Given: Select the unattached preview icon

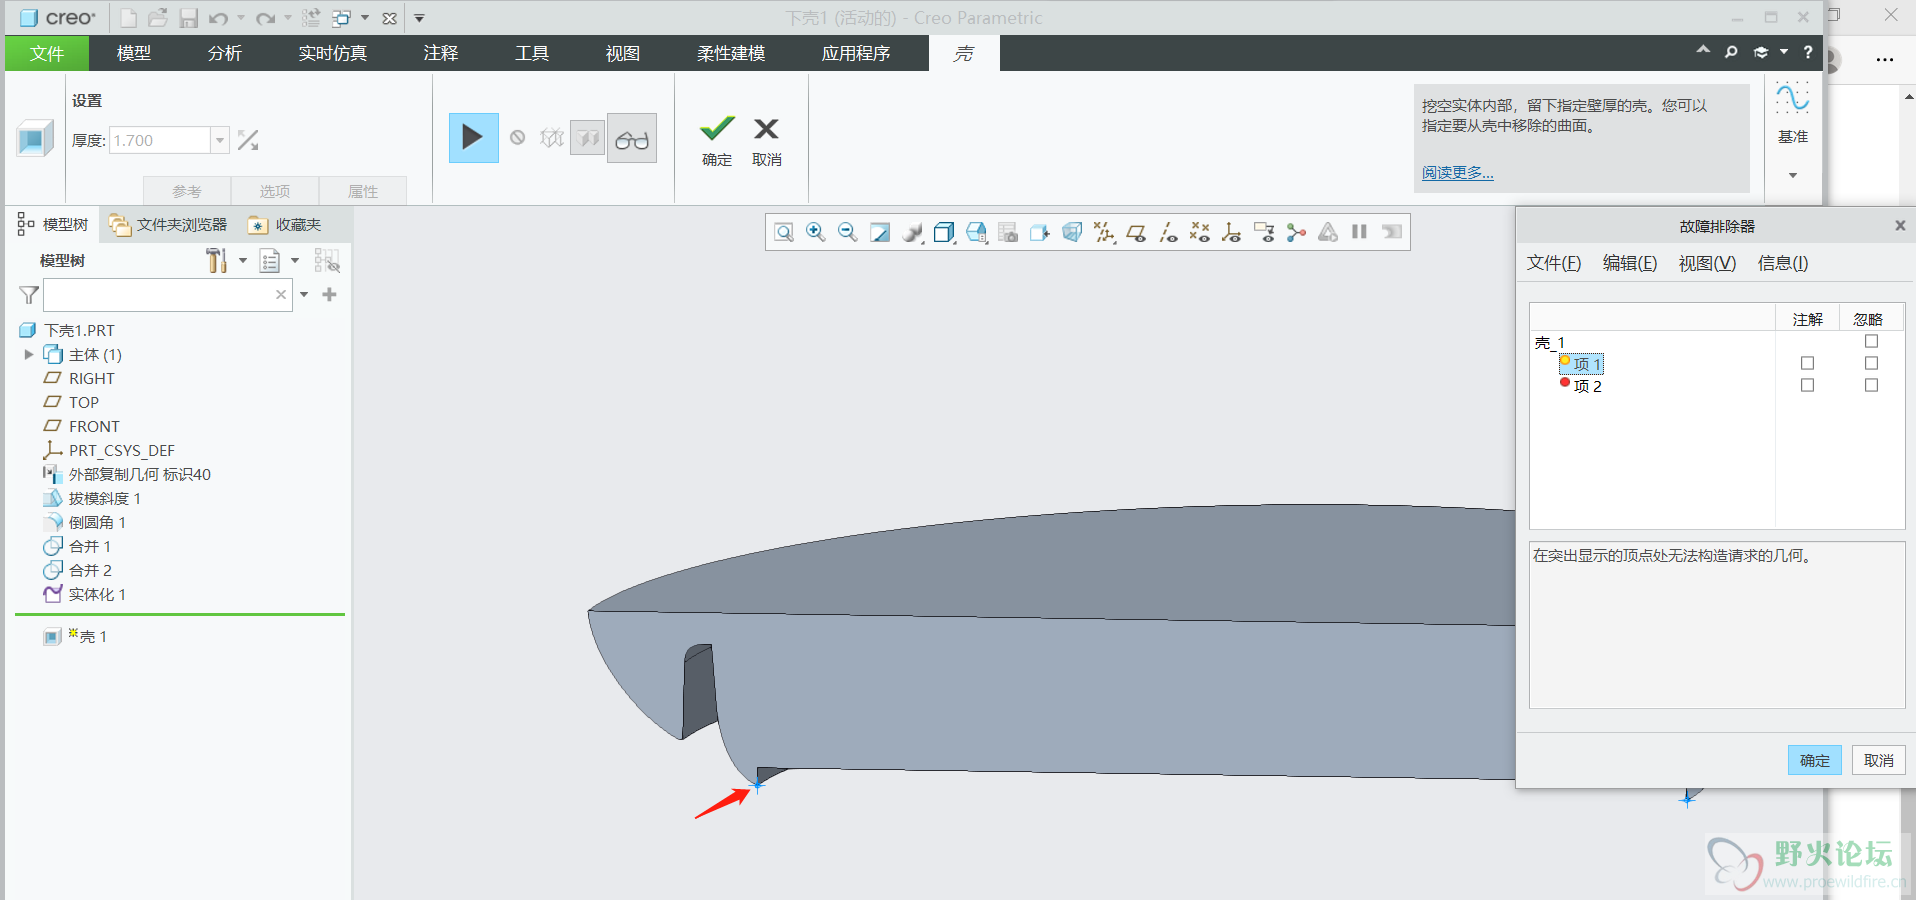Looking at the screenshot, I should pos(552,138).
